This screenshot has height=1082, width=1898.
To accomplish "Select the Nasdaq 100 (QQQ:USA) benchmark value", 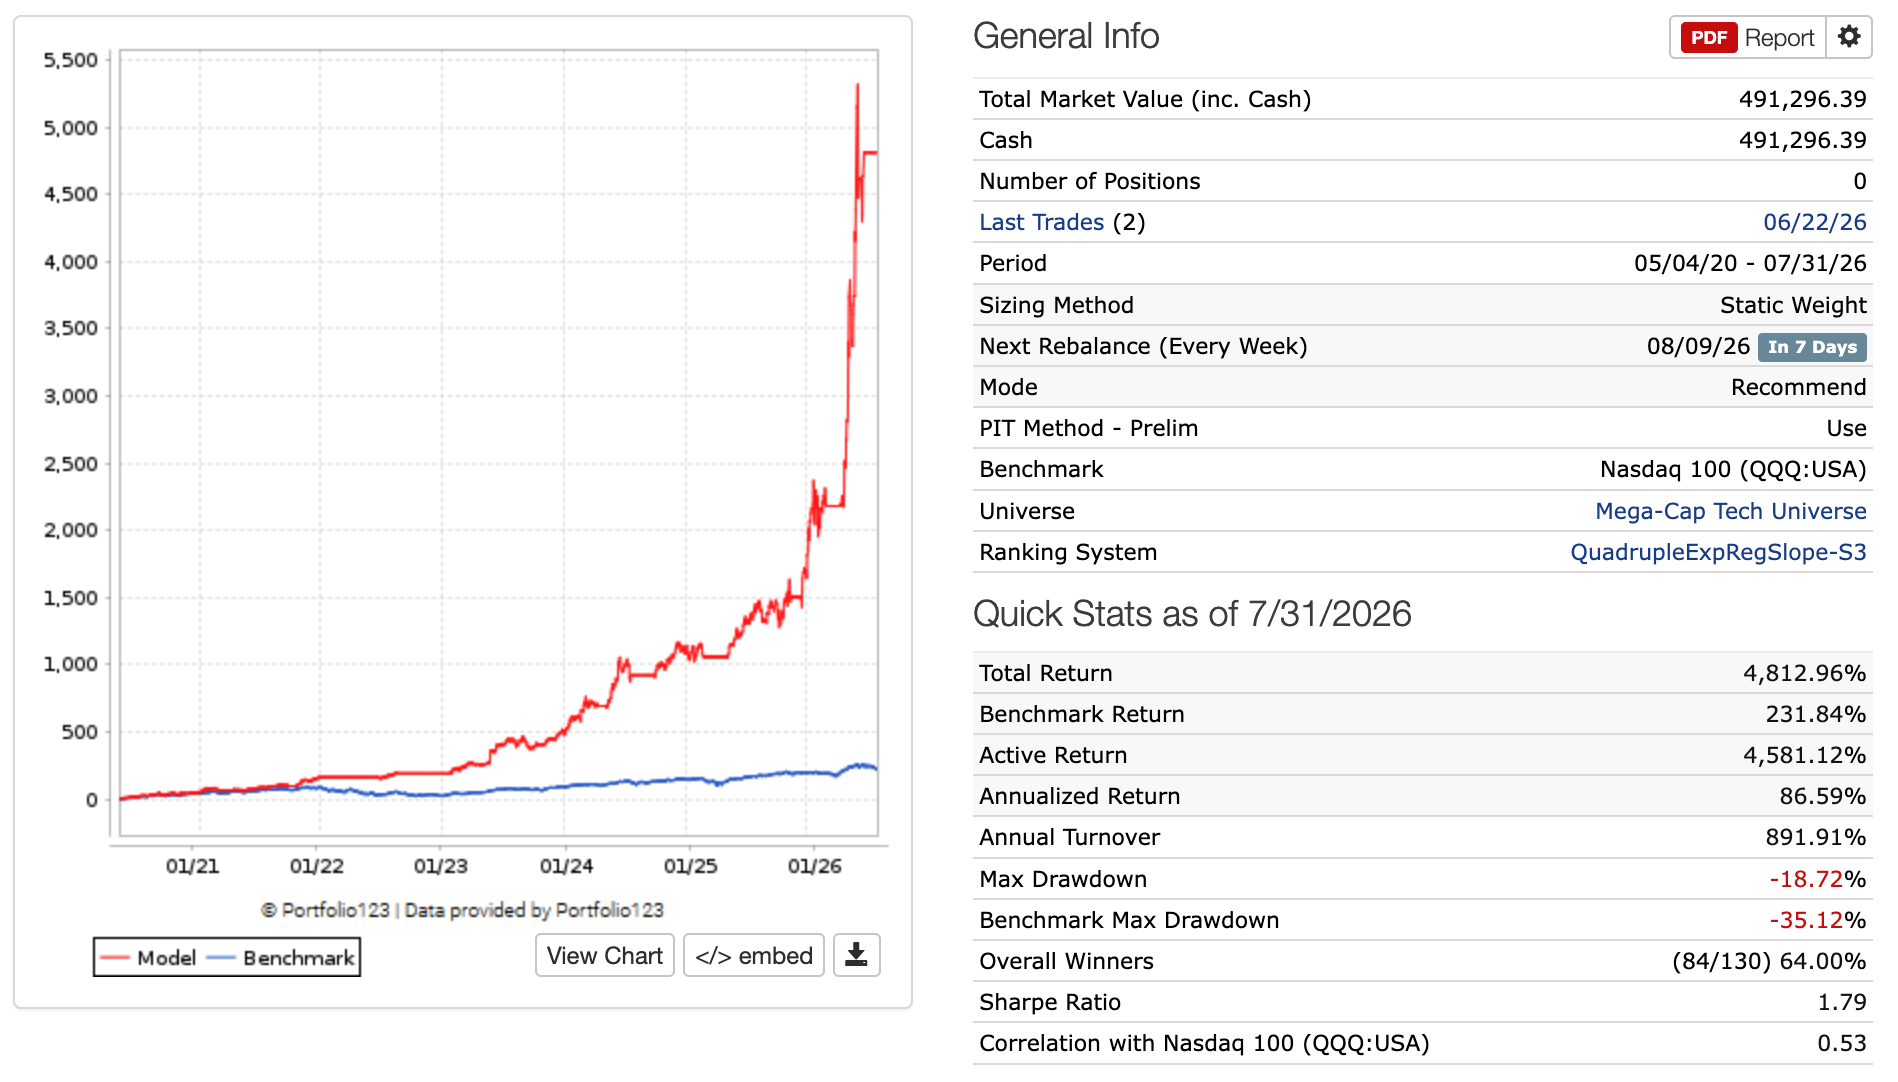I will point(1733,469).
